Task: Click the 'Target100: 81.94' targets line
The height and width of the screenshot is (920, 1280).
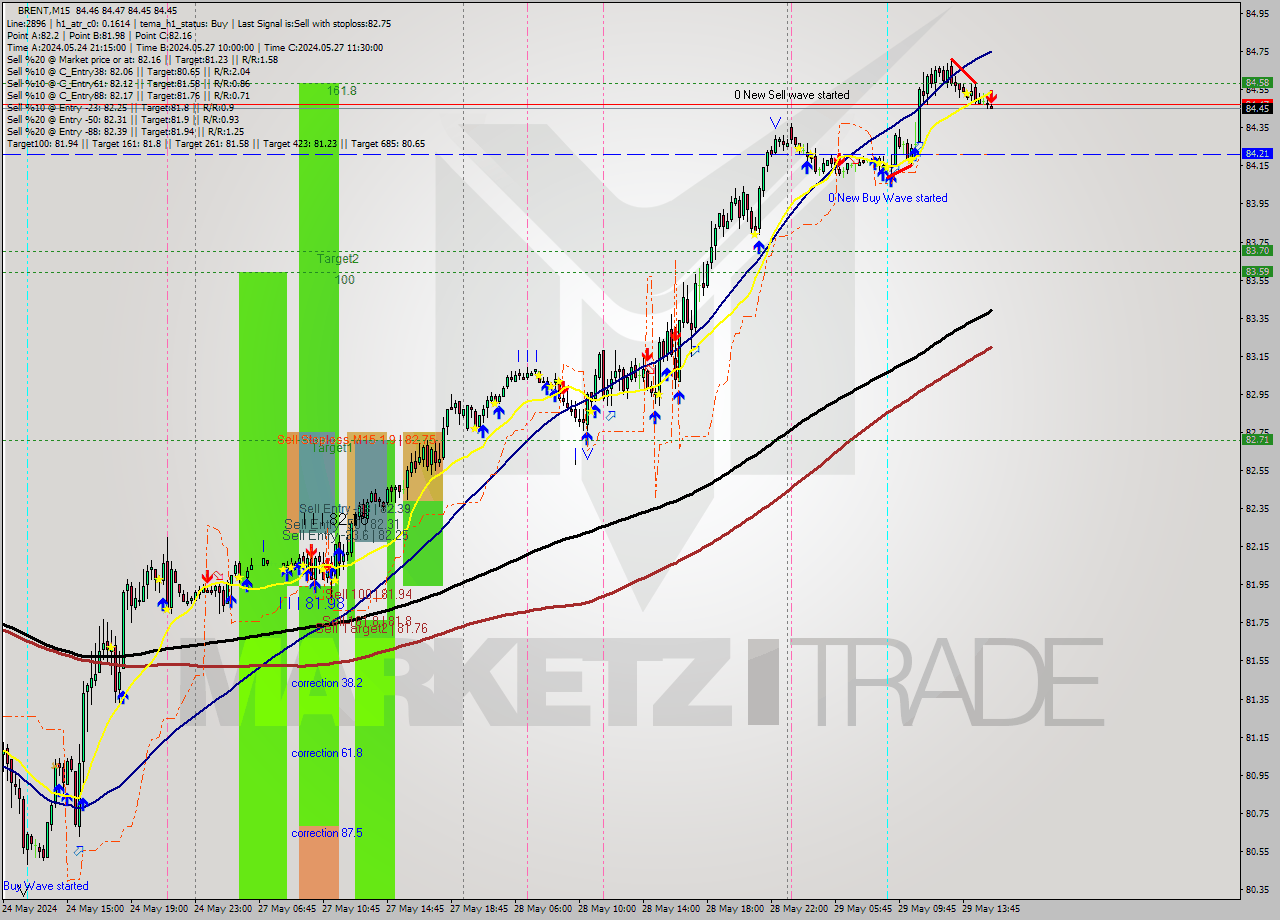Action: pos(216,144)
